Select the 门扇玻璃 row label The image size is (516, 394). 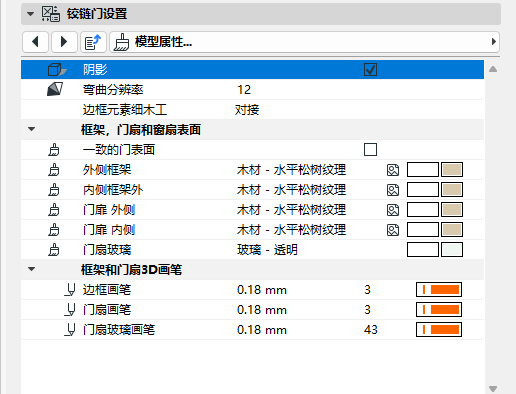click(x=107, y=250)
